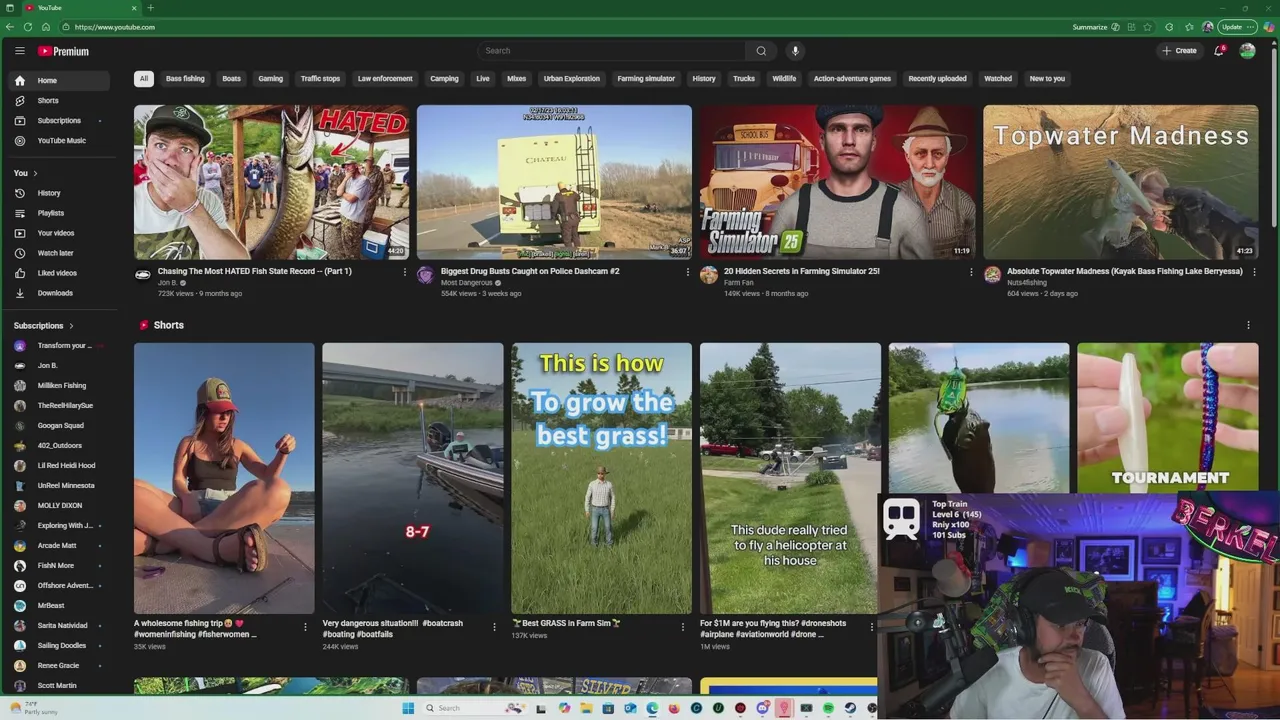
Task: Click the Create button
Action: (x=1179, y=51)
